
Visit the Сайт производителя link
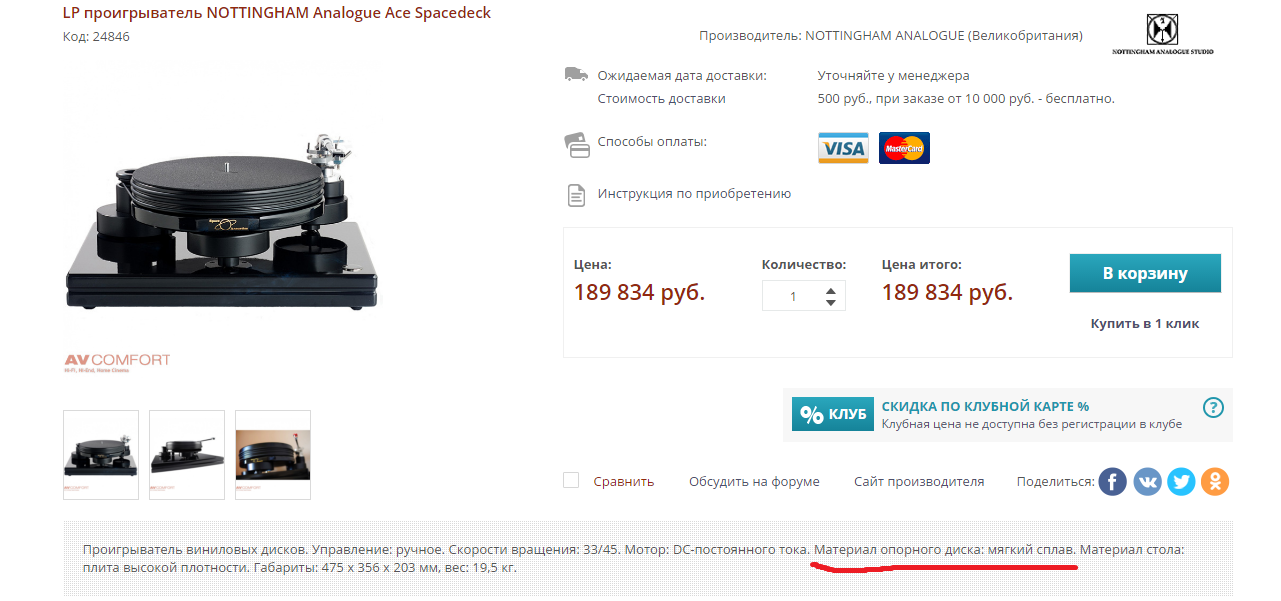(919, 481)
